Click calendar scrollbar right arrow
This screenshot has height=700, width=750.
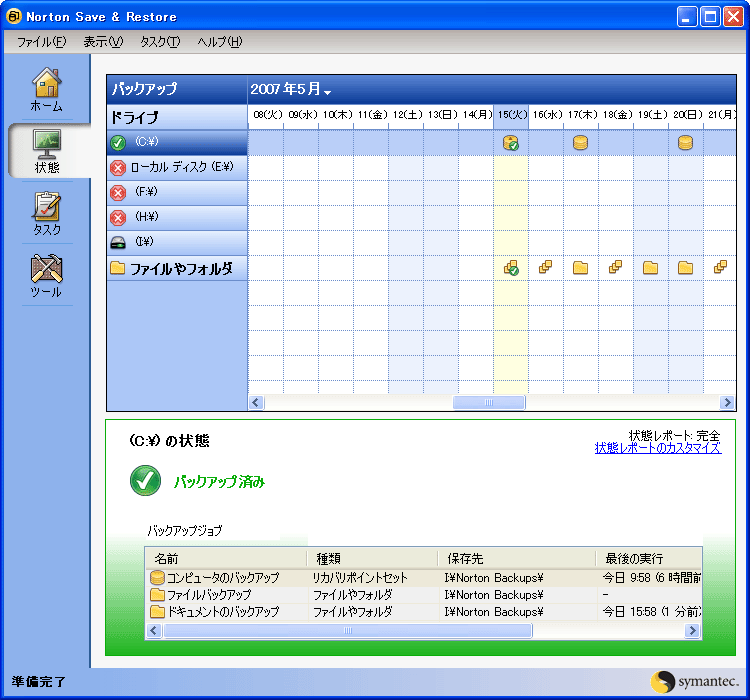click(x=728, y=402)
